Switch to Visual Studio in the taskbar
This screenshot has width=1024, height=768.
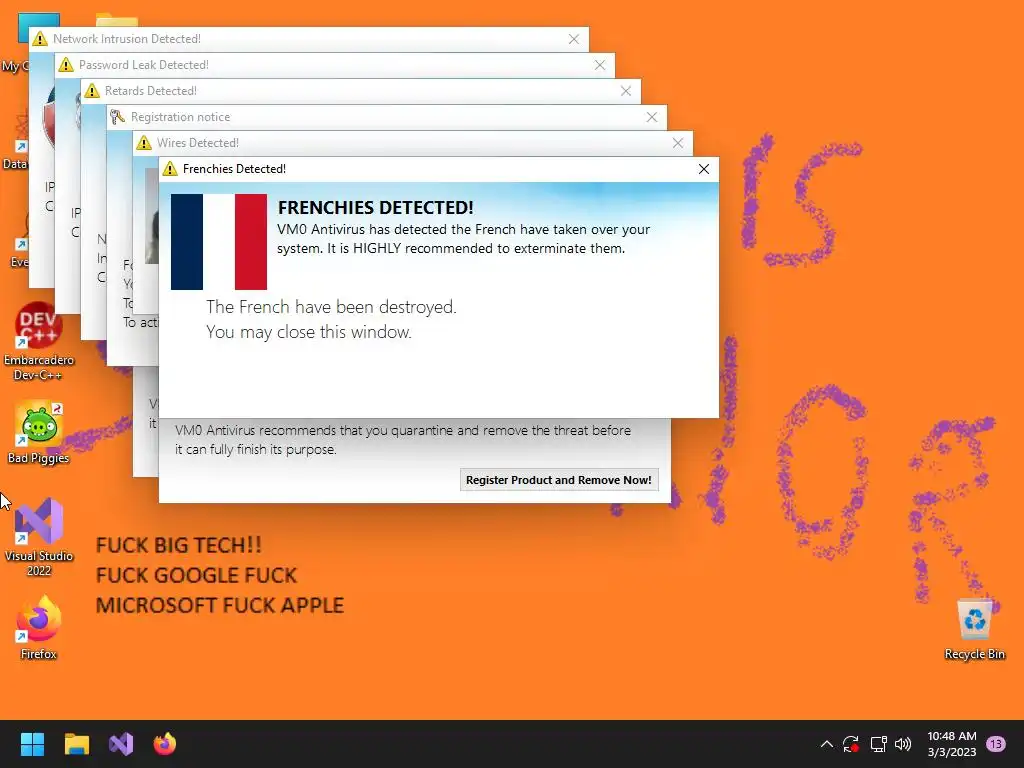121,744
